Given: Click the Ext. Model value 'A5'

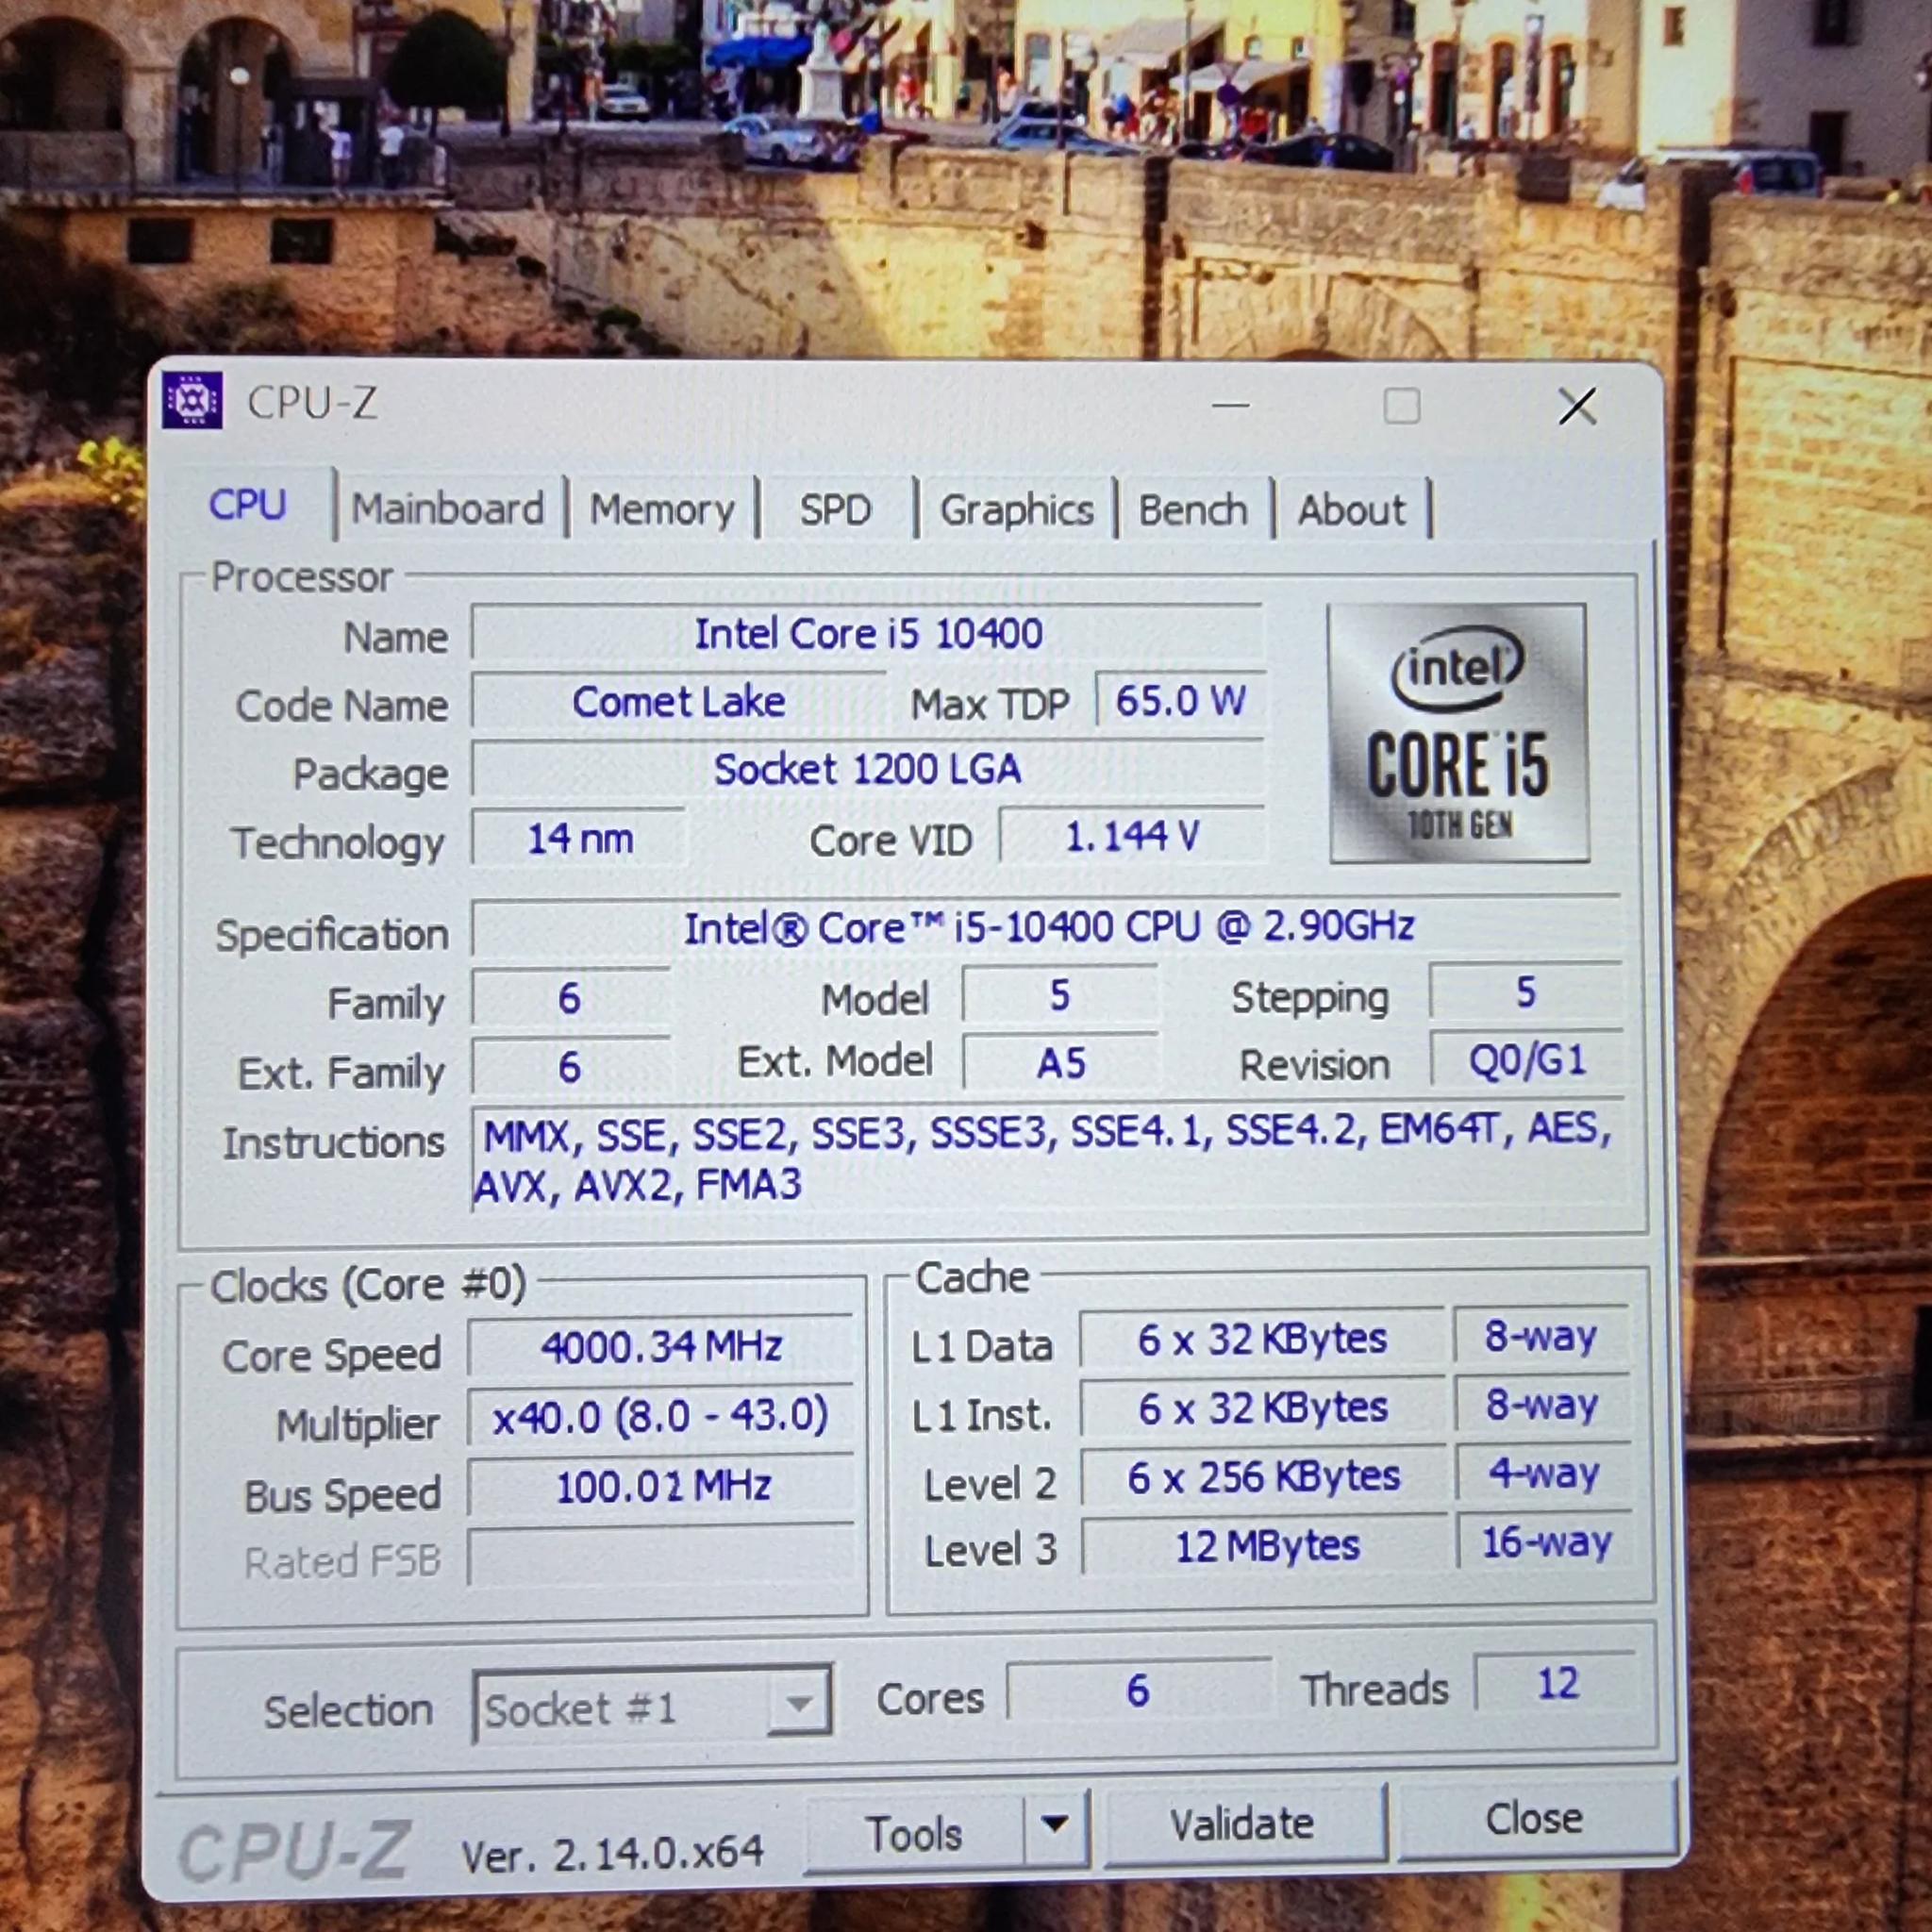Looking at the screenshot, I should [x=1060, y=1062].
